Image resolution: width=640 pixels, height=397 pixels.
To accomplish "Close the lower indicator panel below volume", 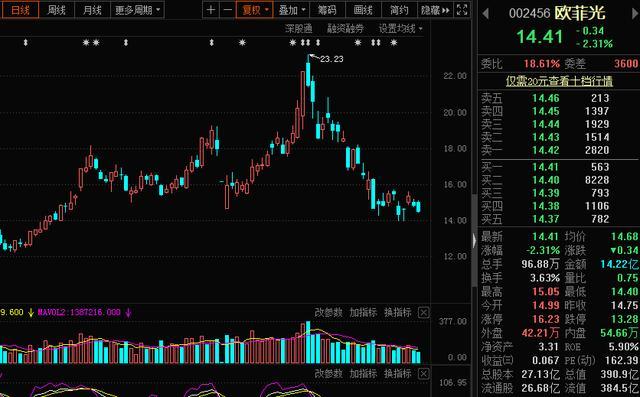I will tap(424, 374).
